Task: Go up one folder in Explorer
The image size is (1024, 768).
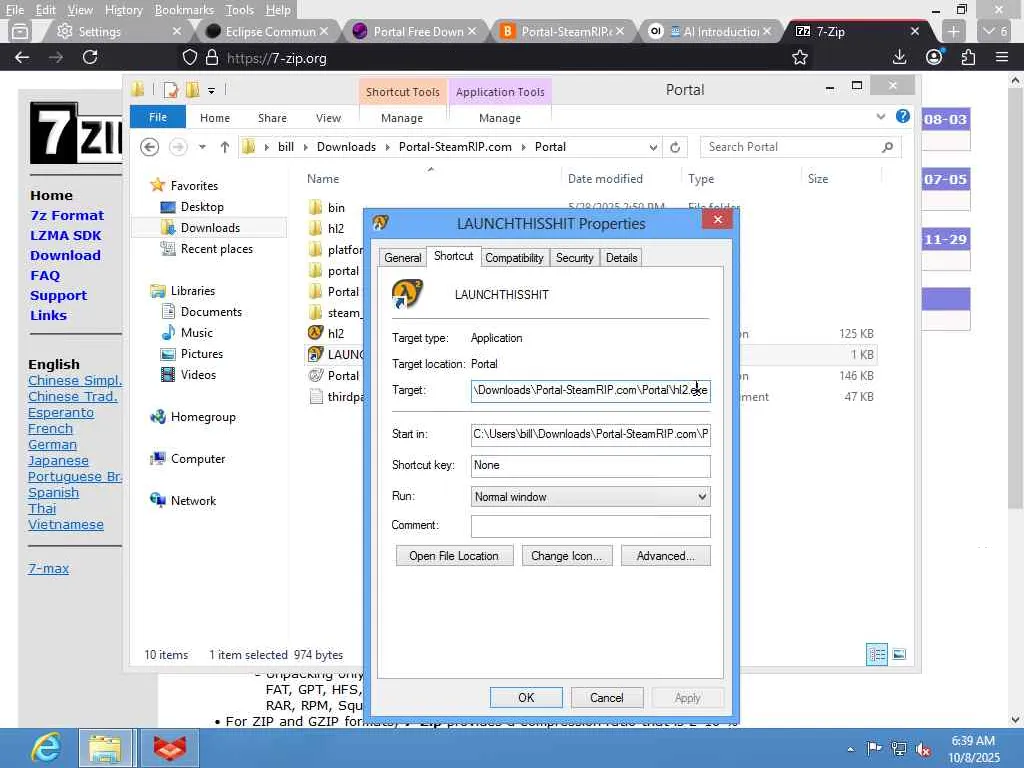Action: click(225, 147)
